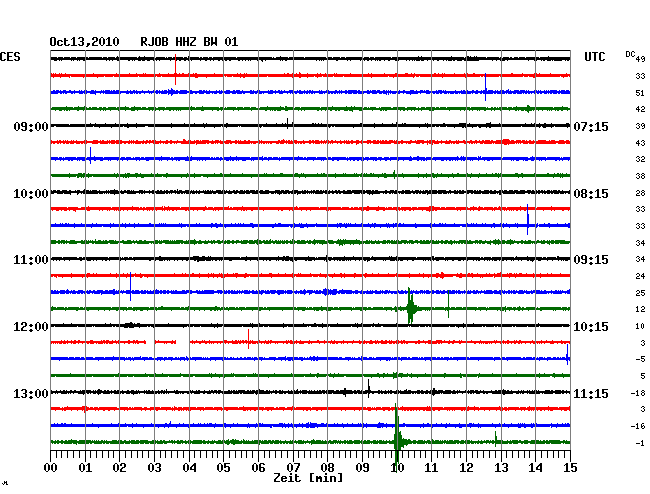Click the Zeit [min] axis title

(308, 478)
